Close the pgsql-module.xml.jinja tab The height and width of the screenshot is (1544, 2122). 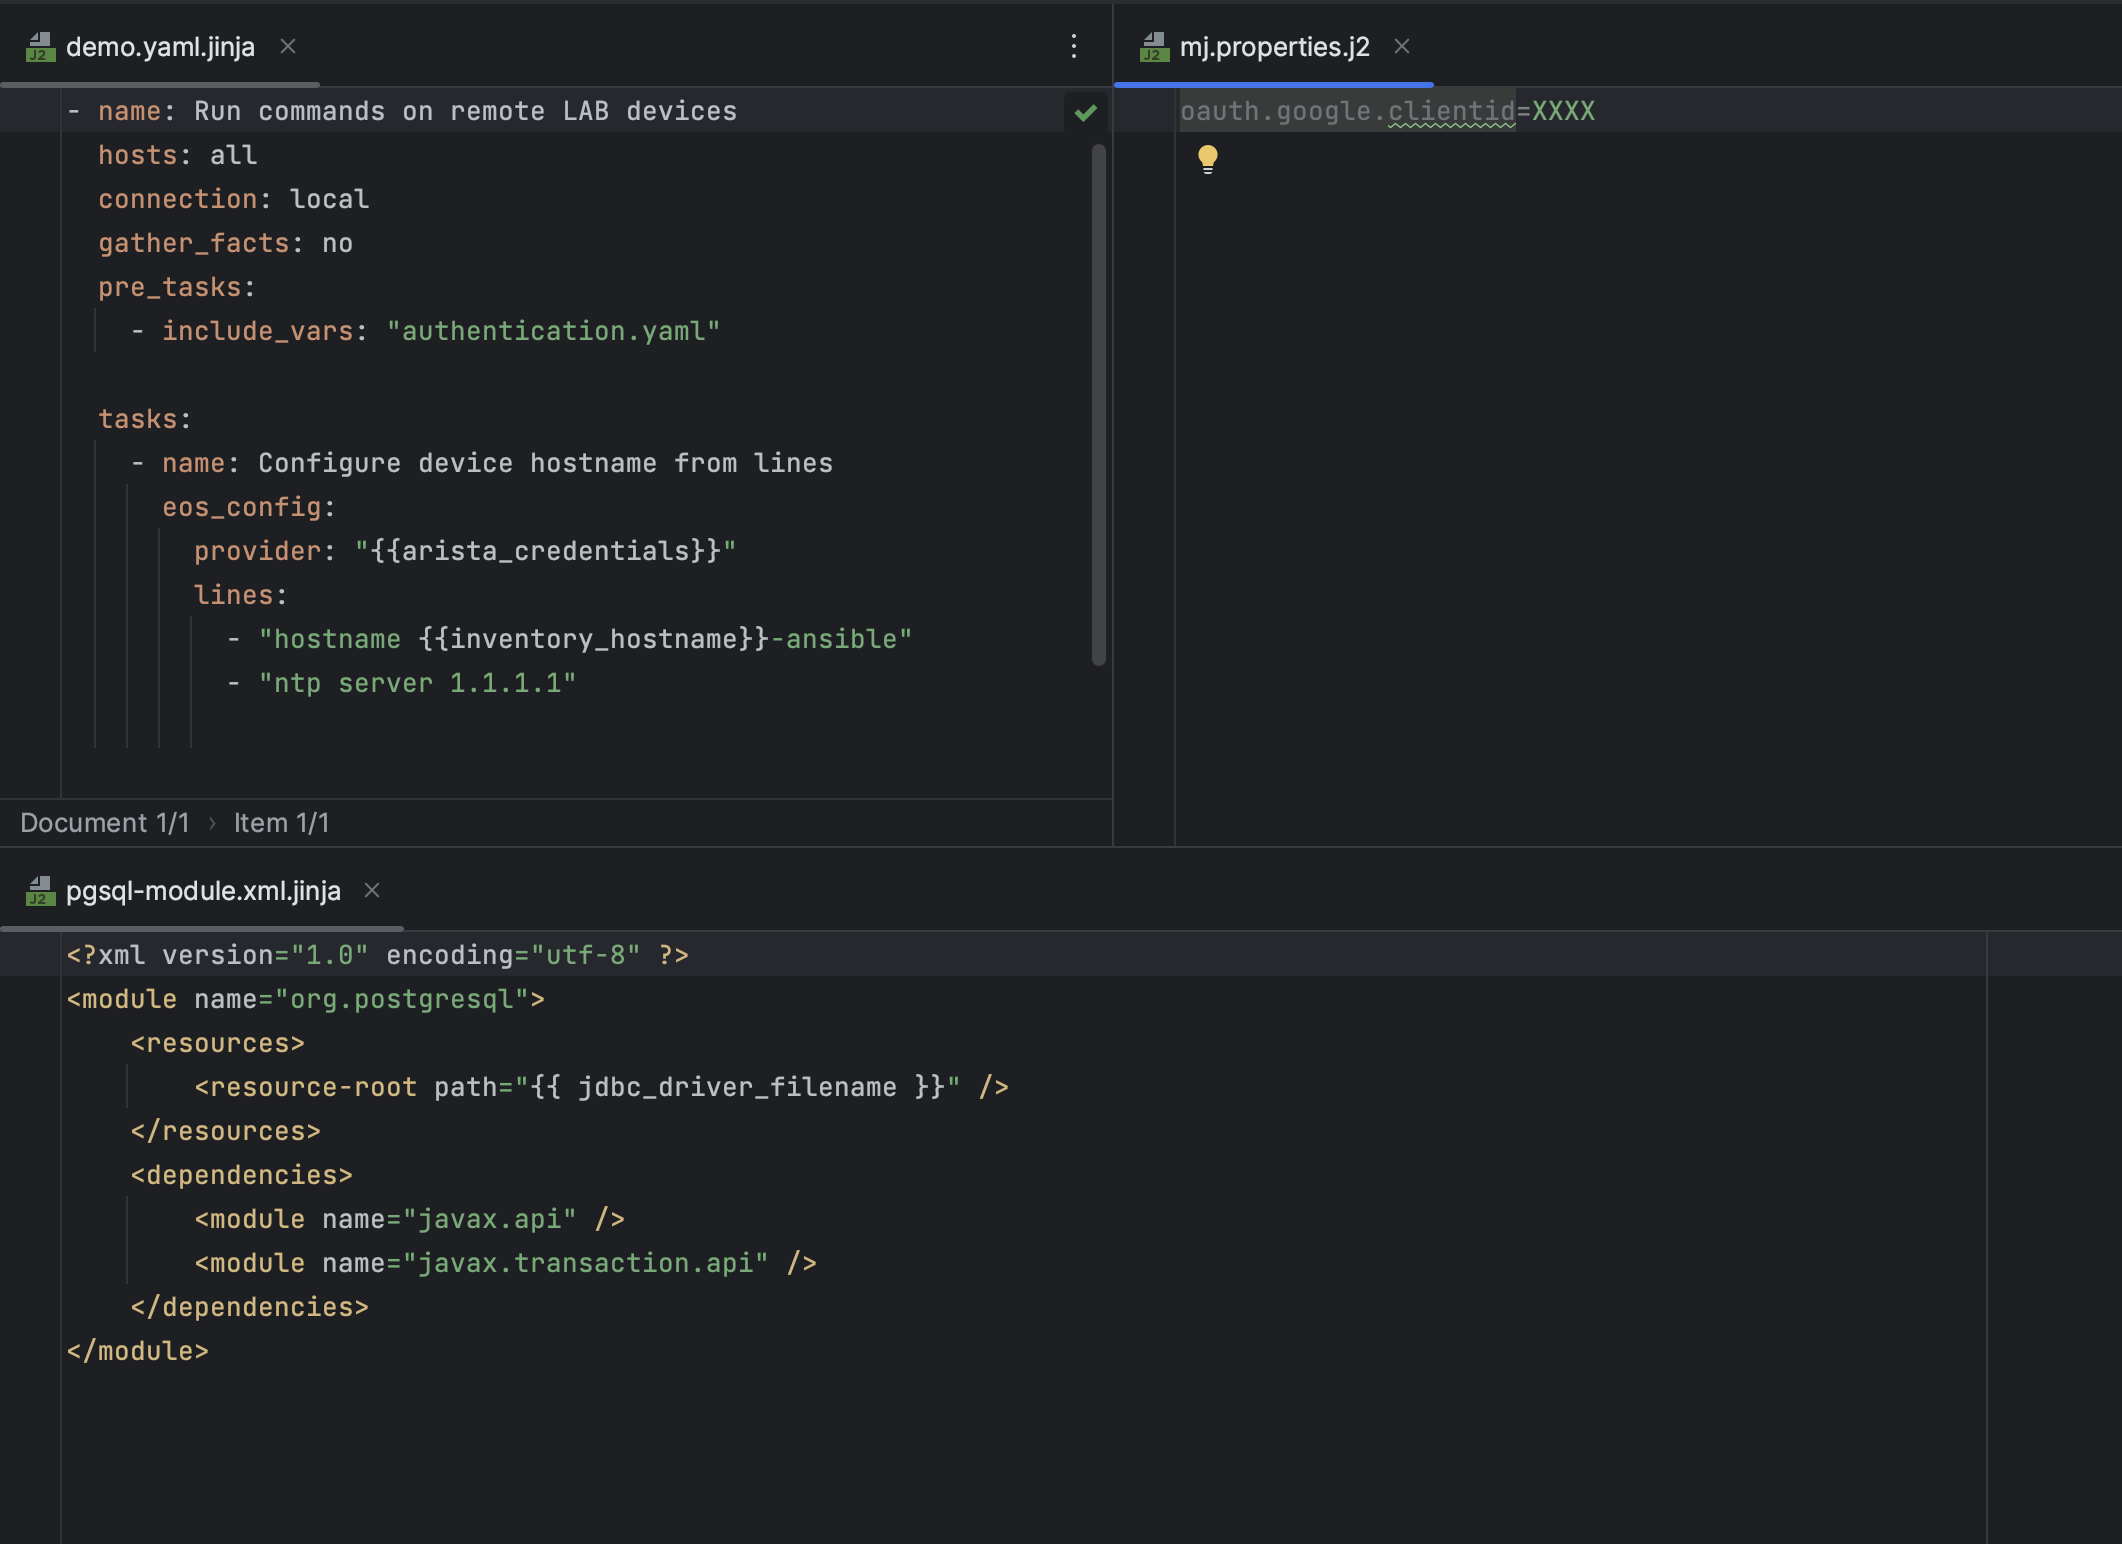(372, 890)
